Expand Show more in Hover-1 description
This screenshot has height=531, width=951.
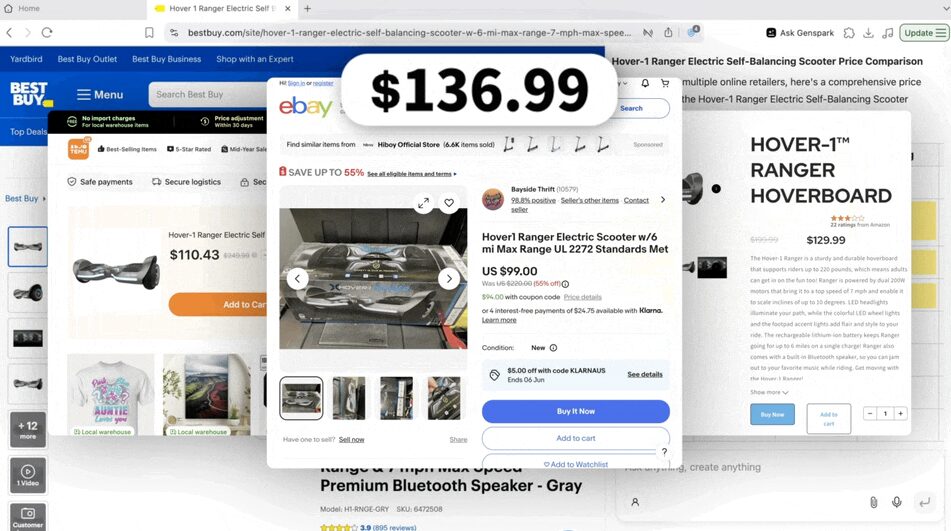(769, 392)
